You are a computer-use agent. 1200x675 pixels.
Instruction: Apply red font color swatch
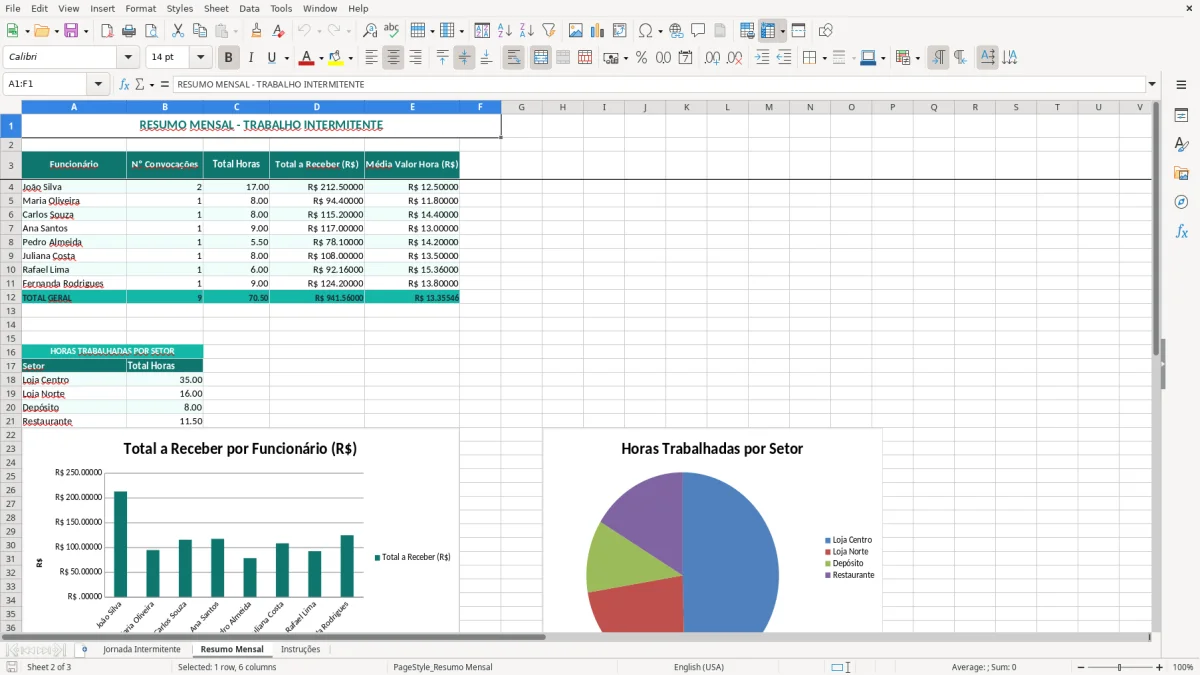(x=306, y=58)
